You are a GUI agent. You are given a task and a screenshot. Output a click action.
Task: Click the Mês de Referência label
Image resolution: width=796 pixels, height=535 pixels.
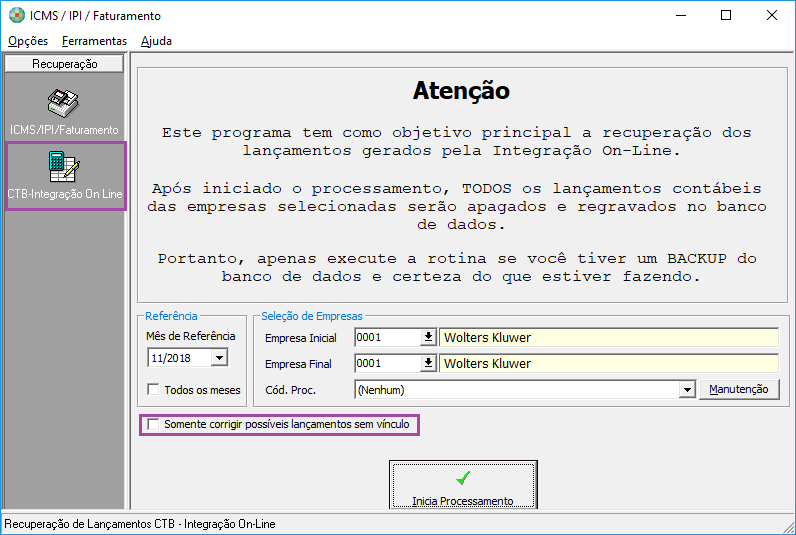[190, 336]
